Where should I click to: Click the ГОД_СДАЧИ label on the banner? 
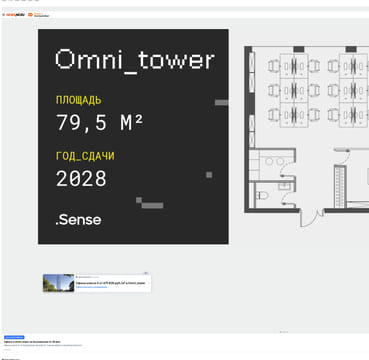pyautogui.click(x=85, y=156)
